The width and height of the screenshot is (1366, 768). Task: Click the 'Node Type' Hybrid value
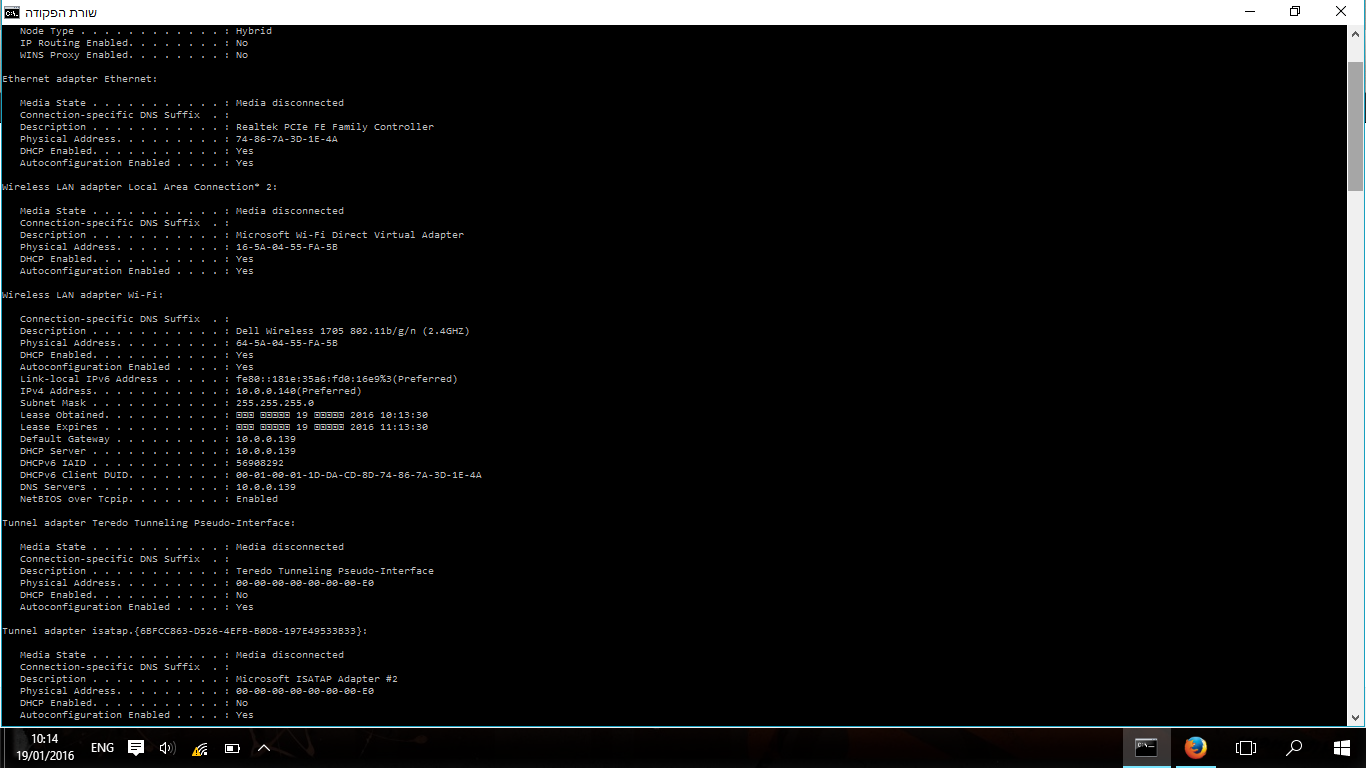(x=254, y=31)
